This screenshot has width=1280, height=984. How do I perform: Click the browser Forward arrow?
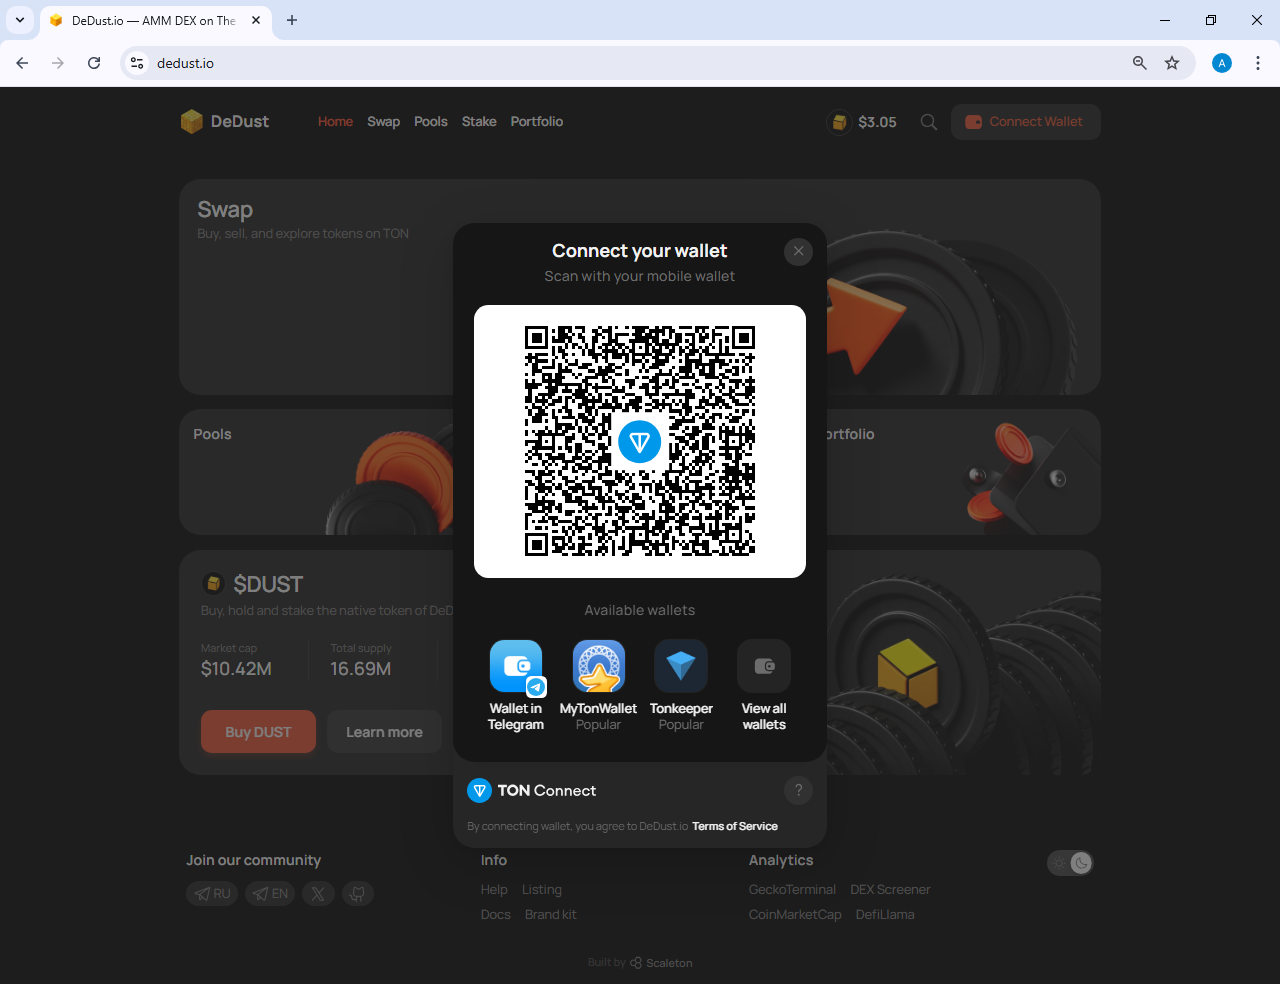tap(58, 63)
